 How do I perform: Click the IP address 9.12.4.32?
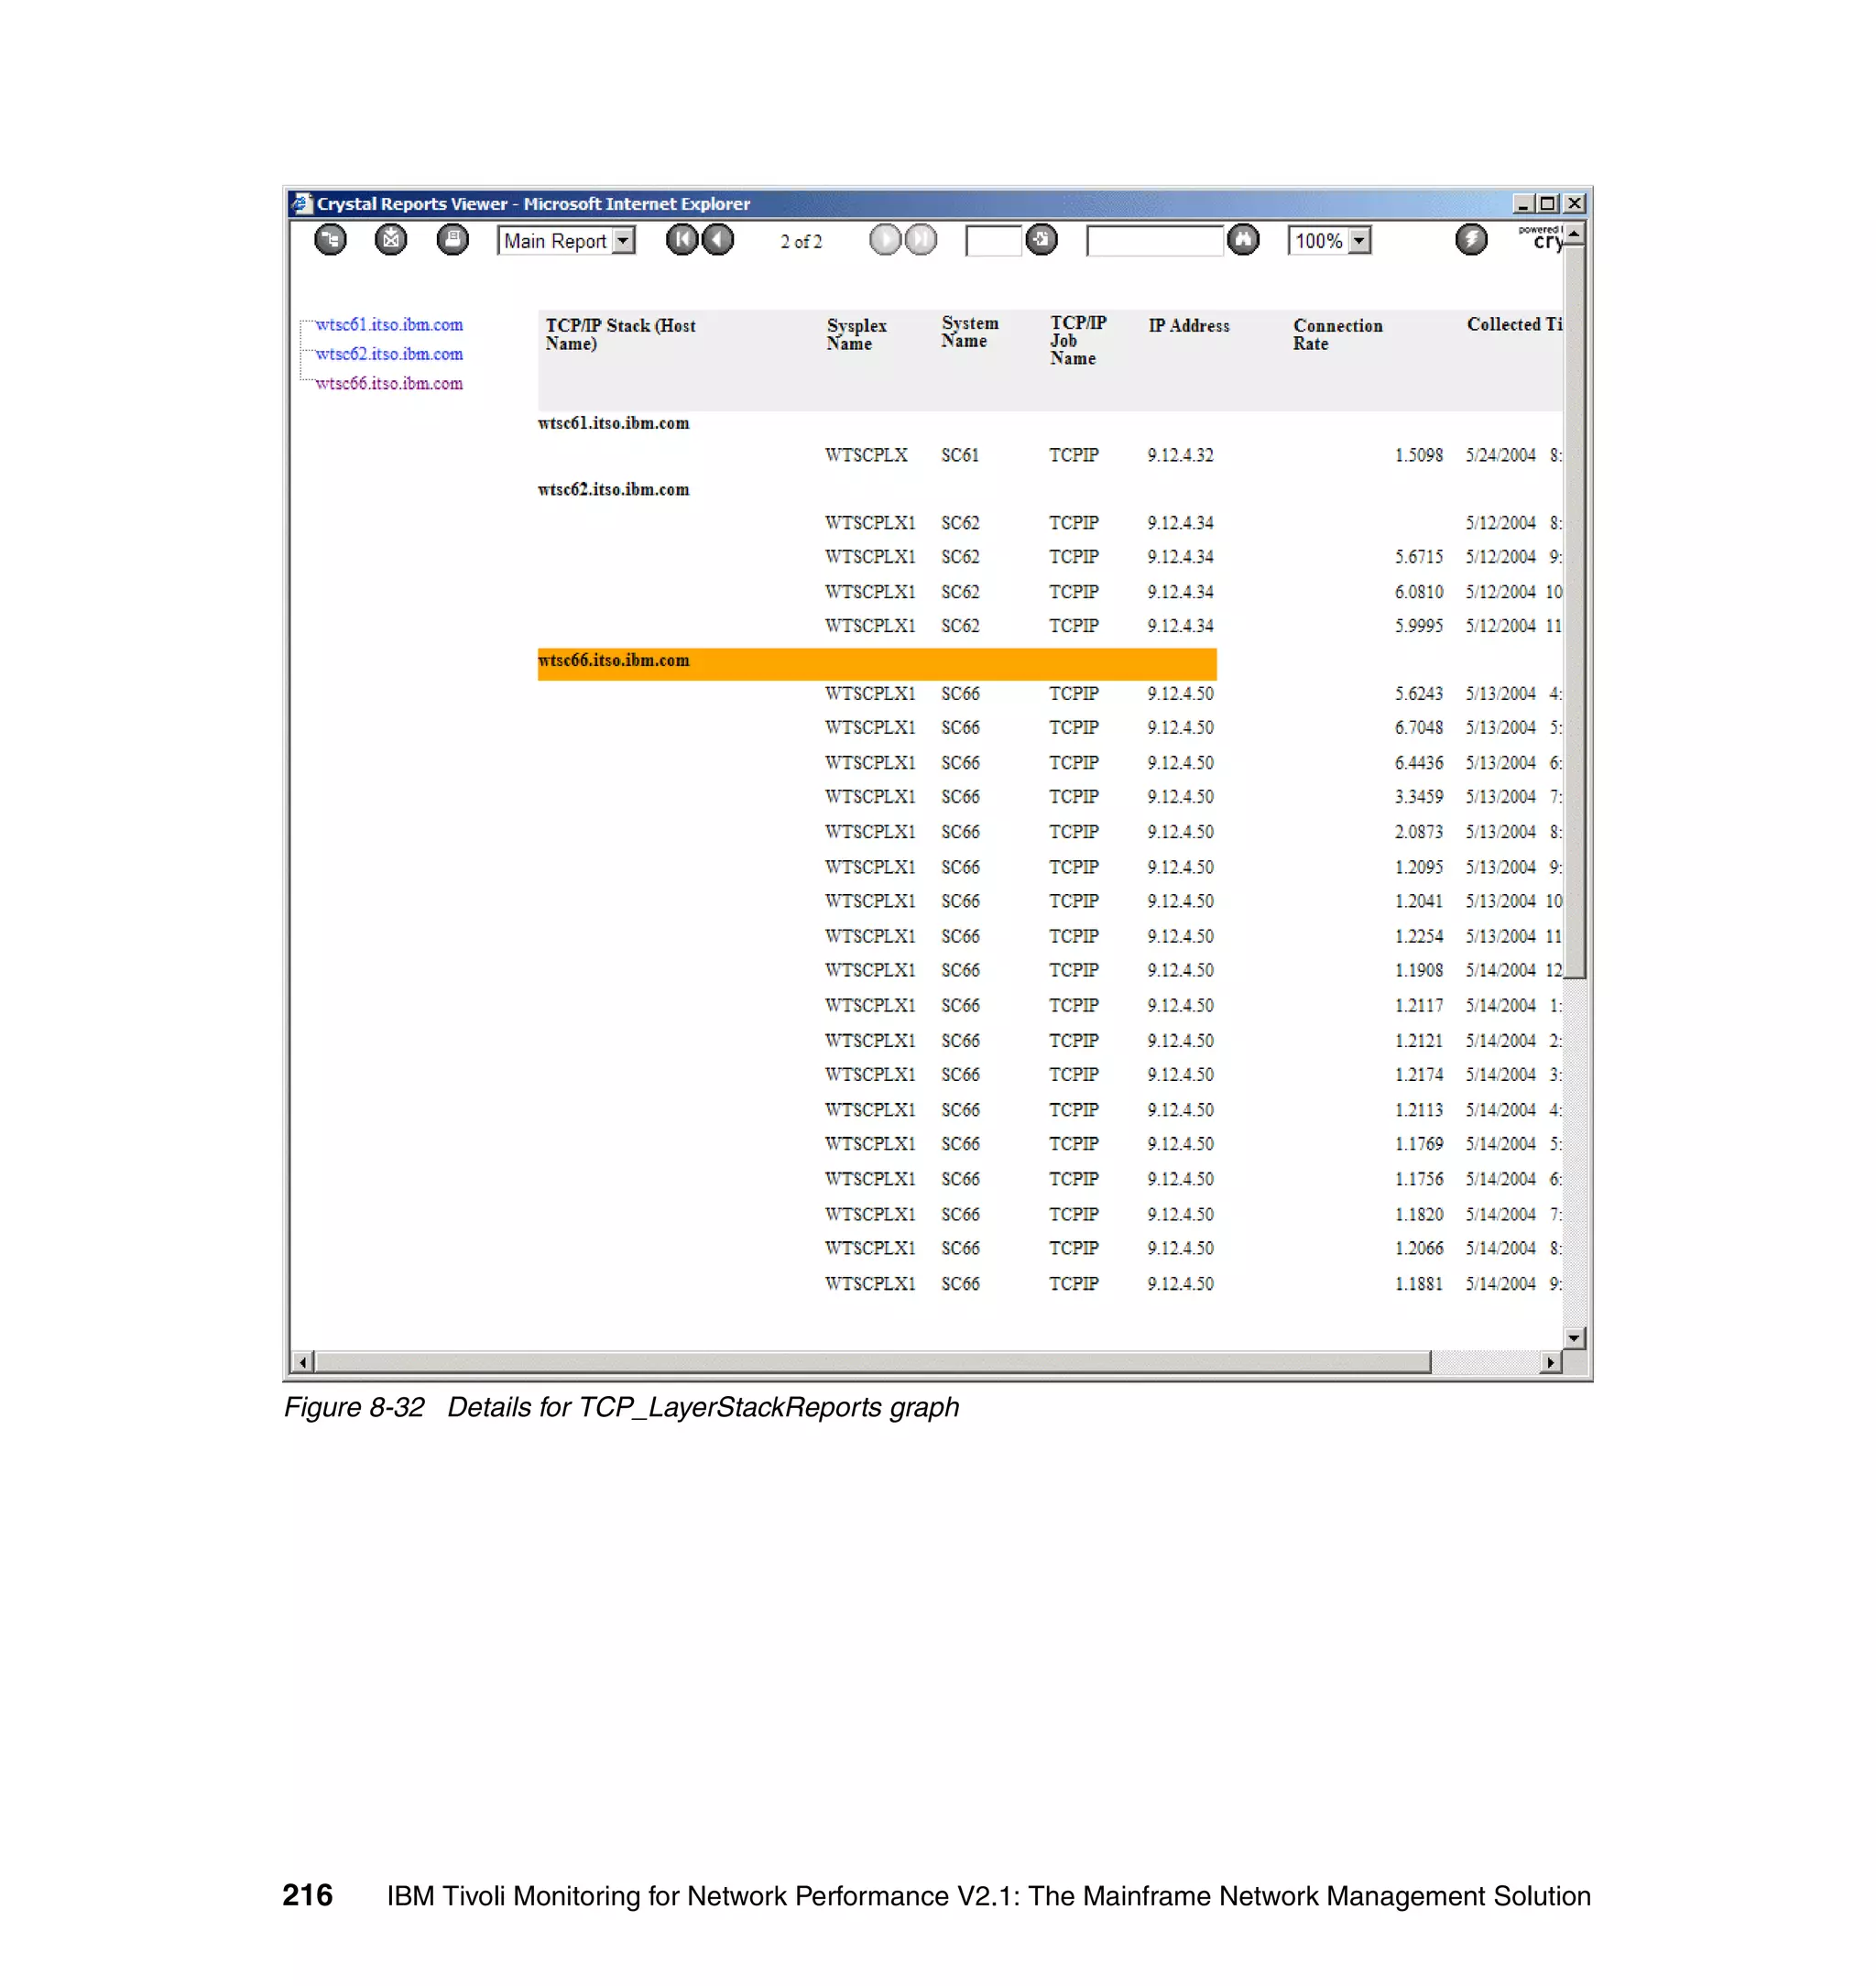pyautogui.click(x=1181, y=456)
